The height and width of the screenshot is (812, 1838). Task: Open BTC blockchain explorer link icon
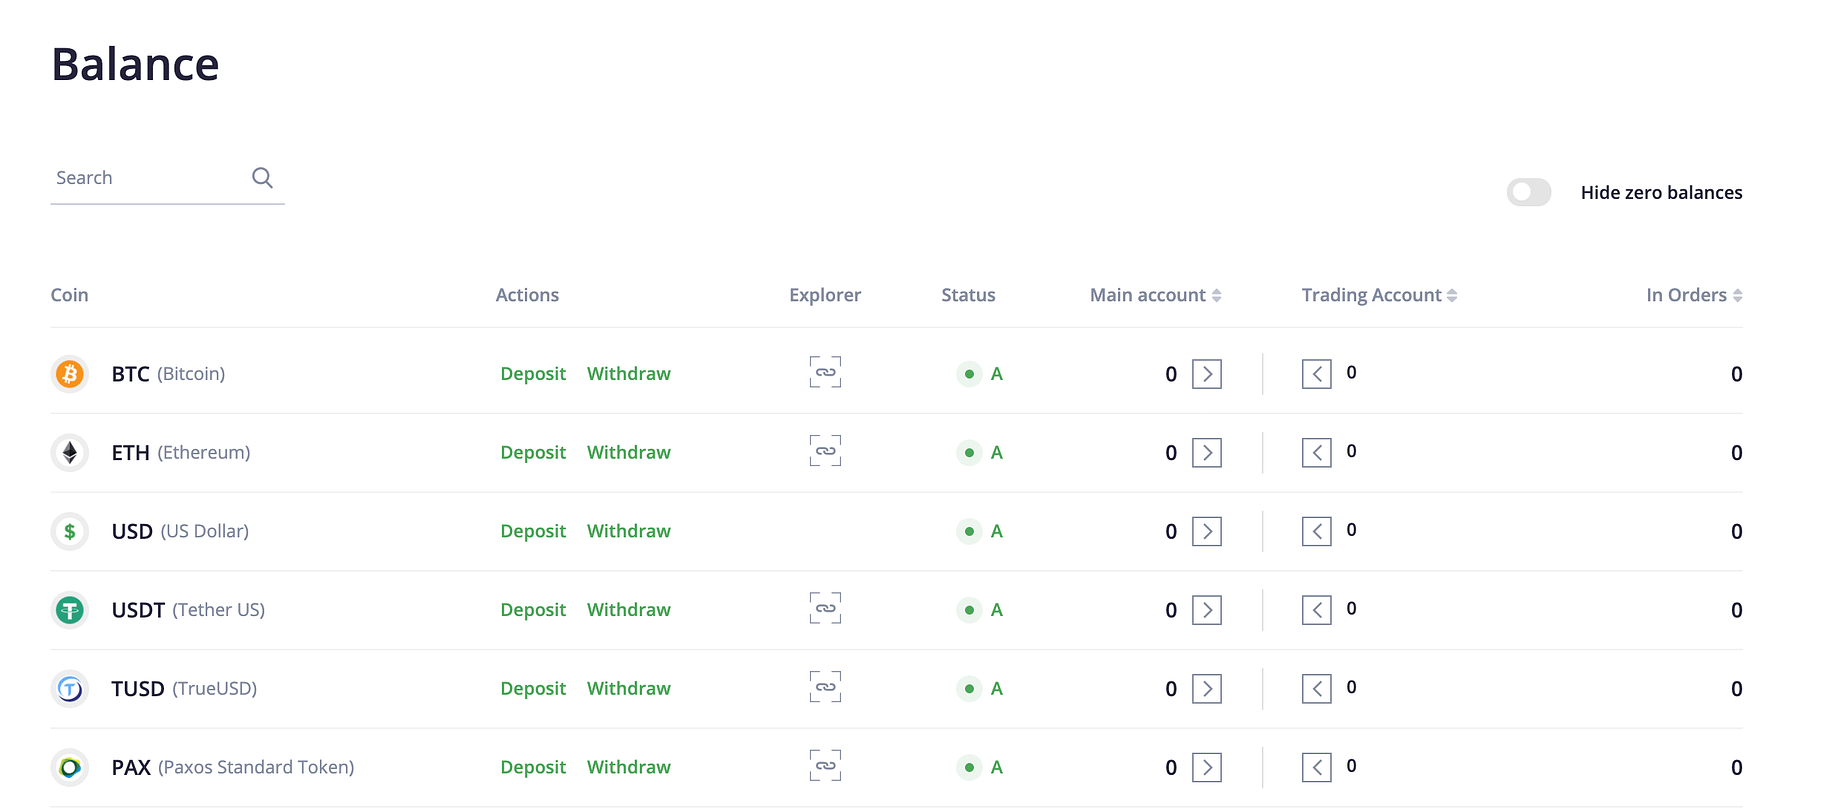click(x=825, y=372)
